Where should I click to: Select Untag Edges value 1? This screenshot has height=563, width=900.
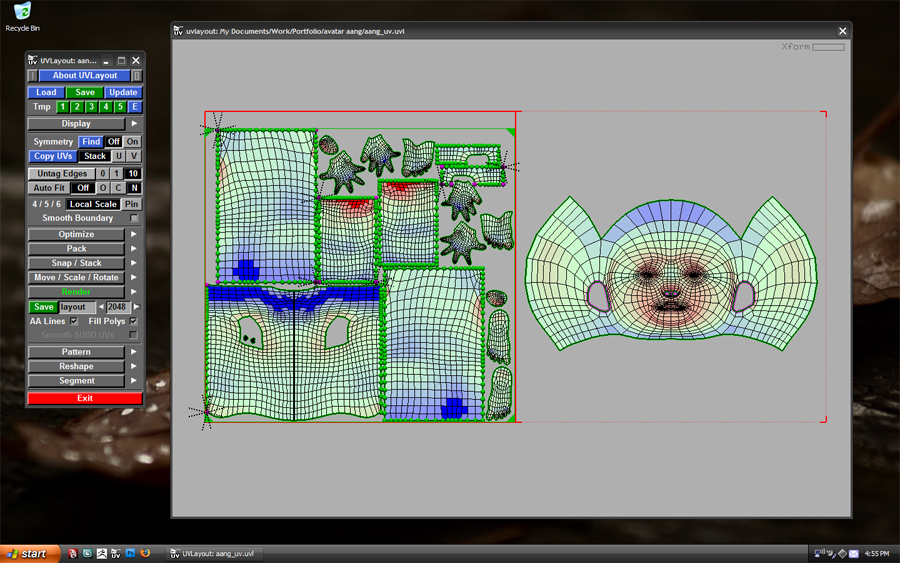[117, 173]
